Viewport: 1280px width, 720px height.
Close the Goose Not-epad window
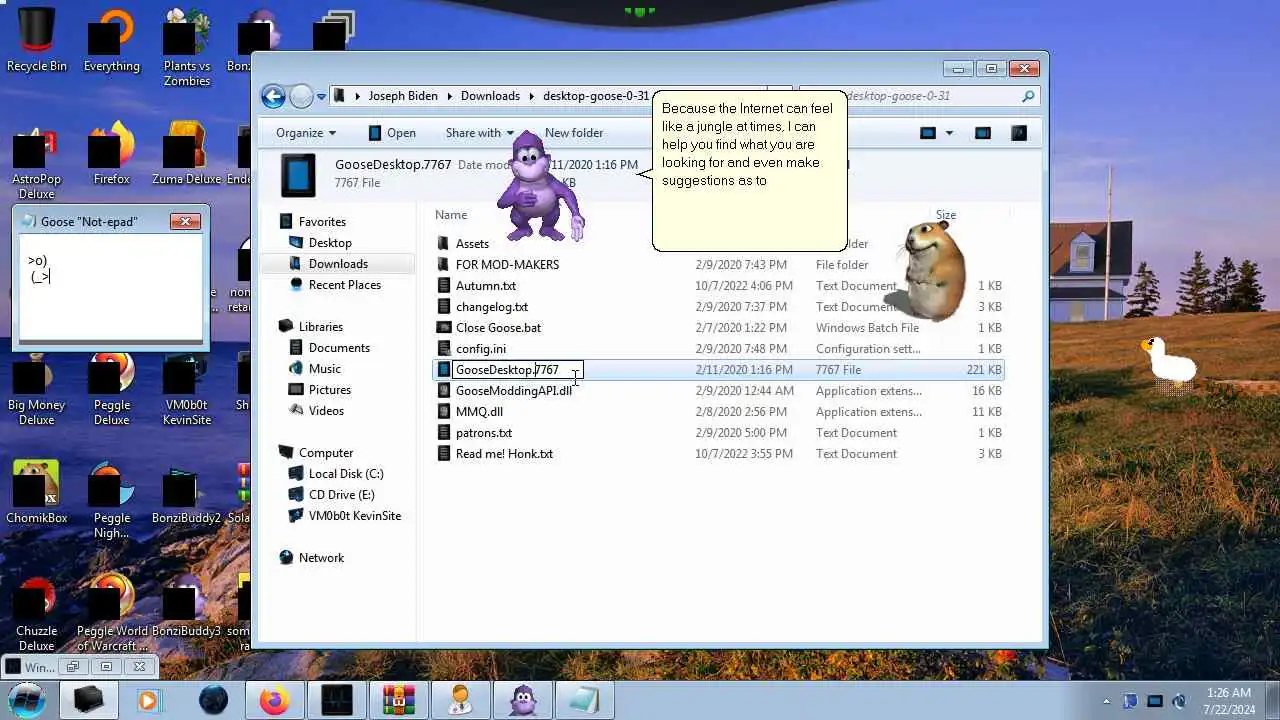[185, 221]
